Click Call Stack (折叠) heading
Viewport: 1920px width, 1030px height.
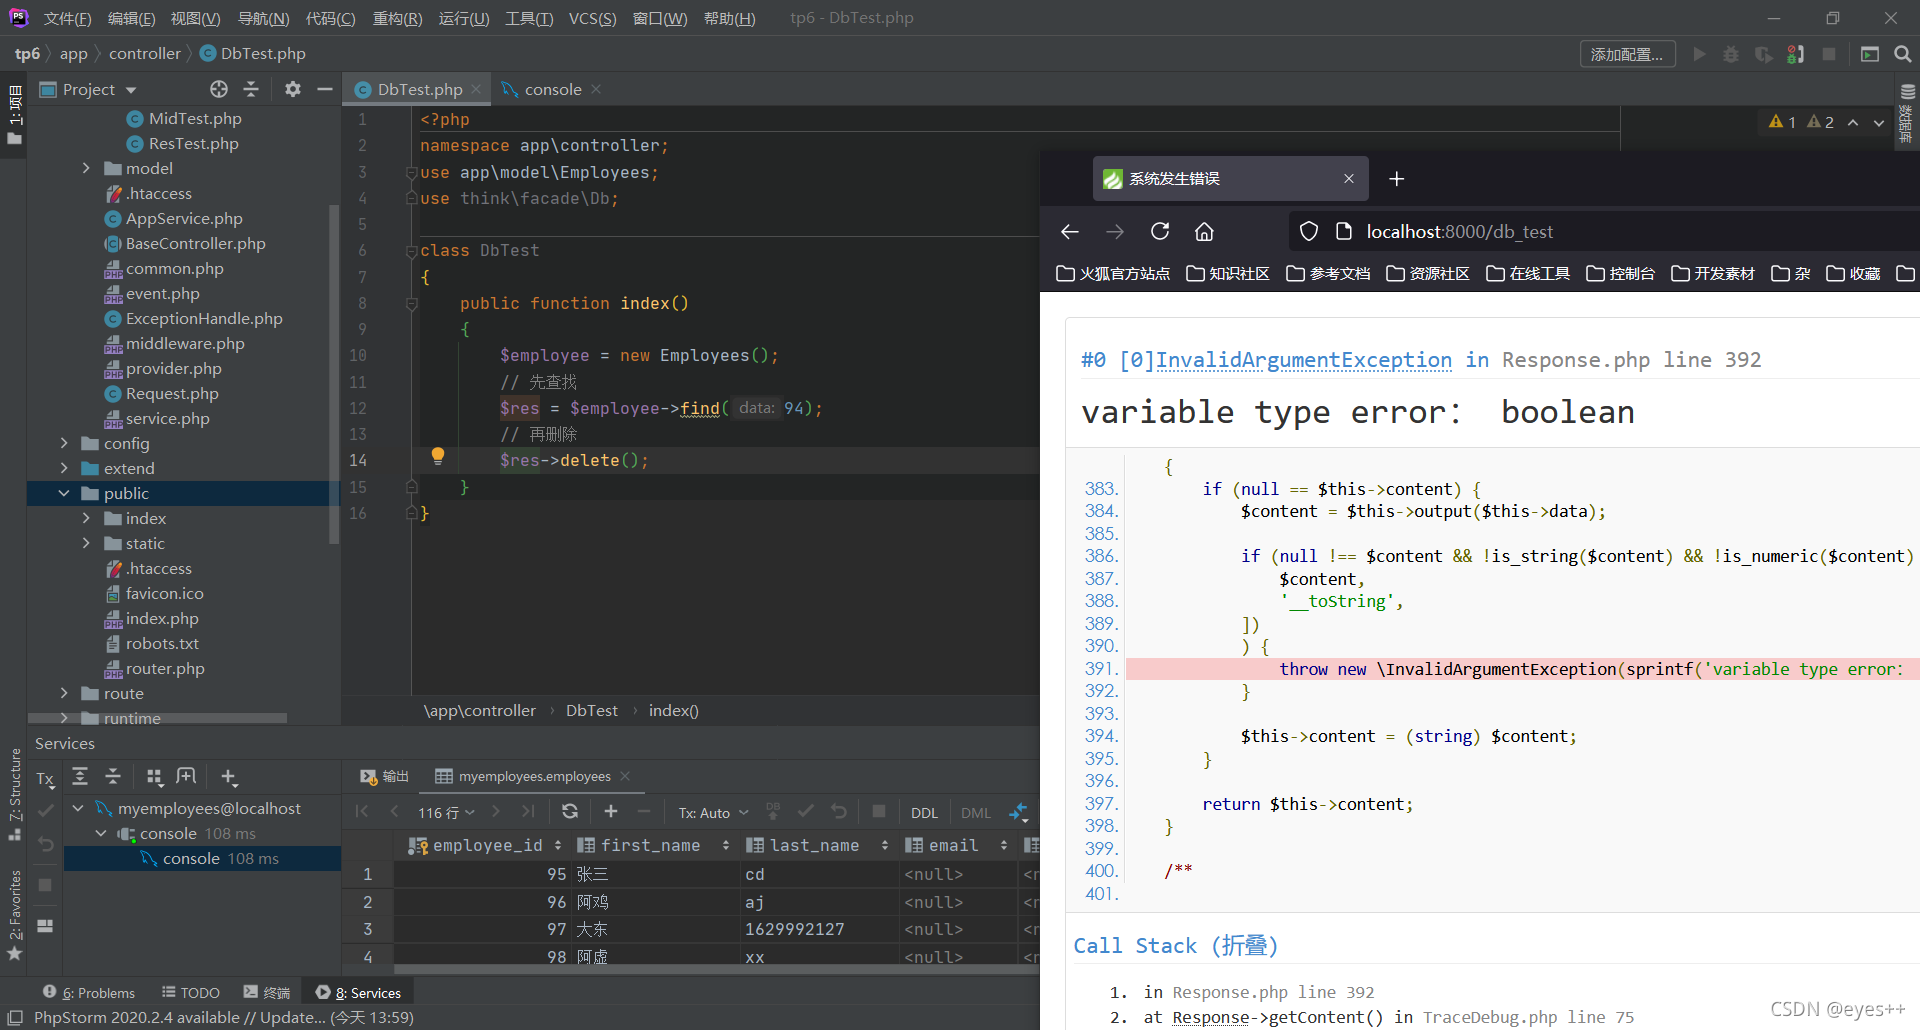coord(1175,945)
